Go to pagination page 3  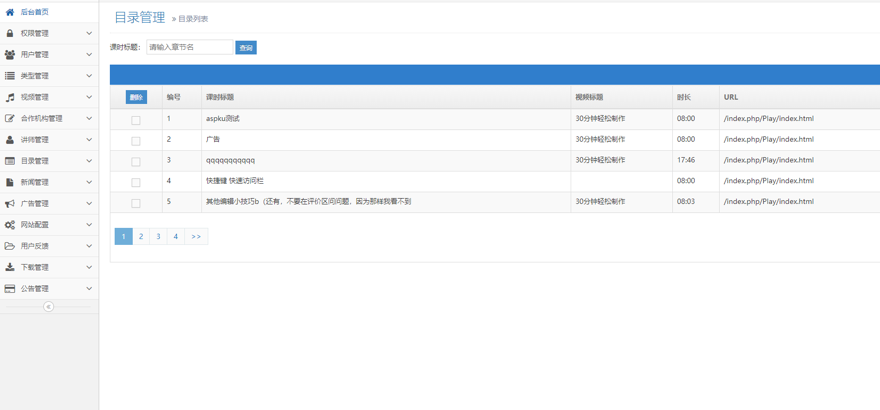158,237
